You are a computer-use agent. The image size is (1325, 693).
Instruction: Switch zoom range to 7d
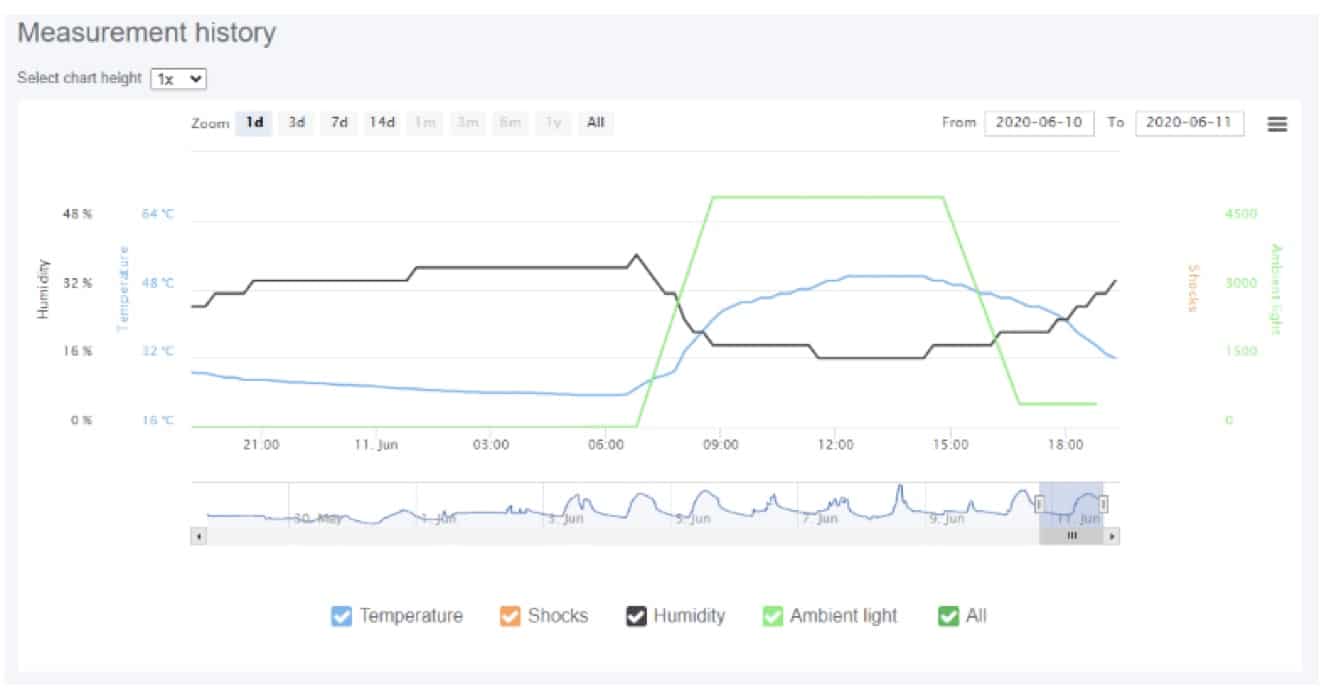coord(339,123)
